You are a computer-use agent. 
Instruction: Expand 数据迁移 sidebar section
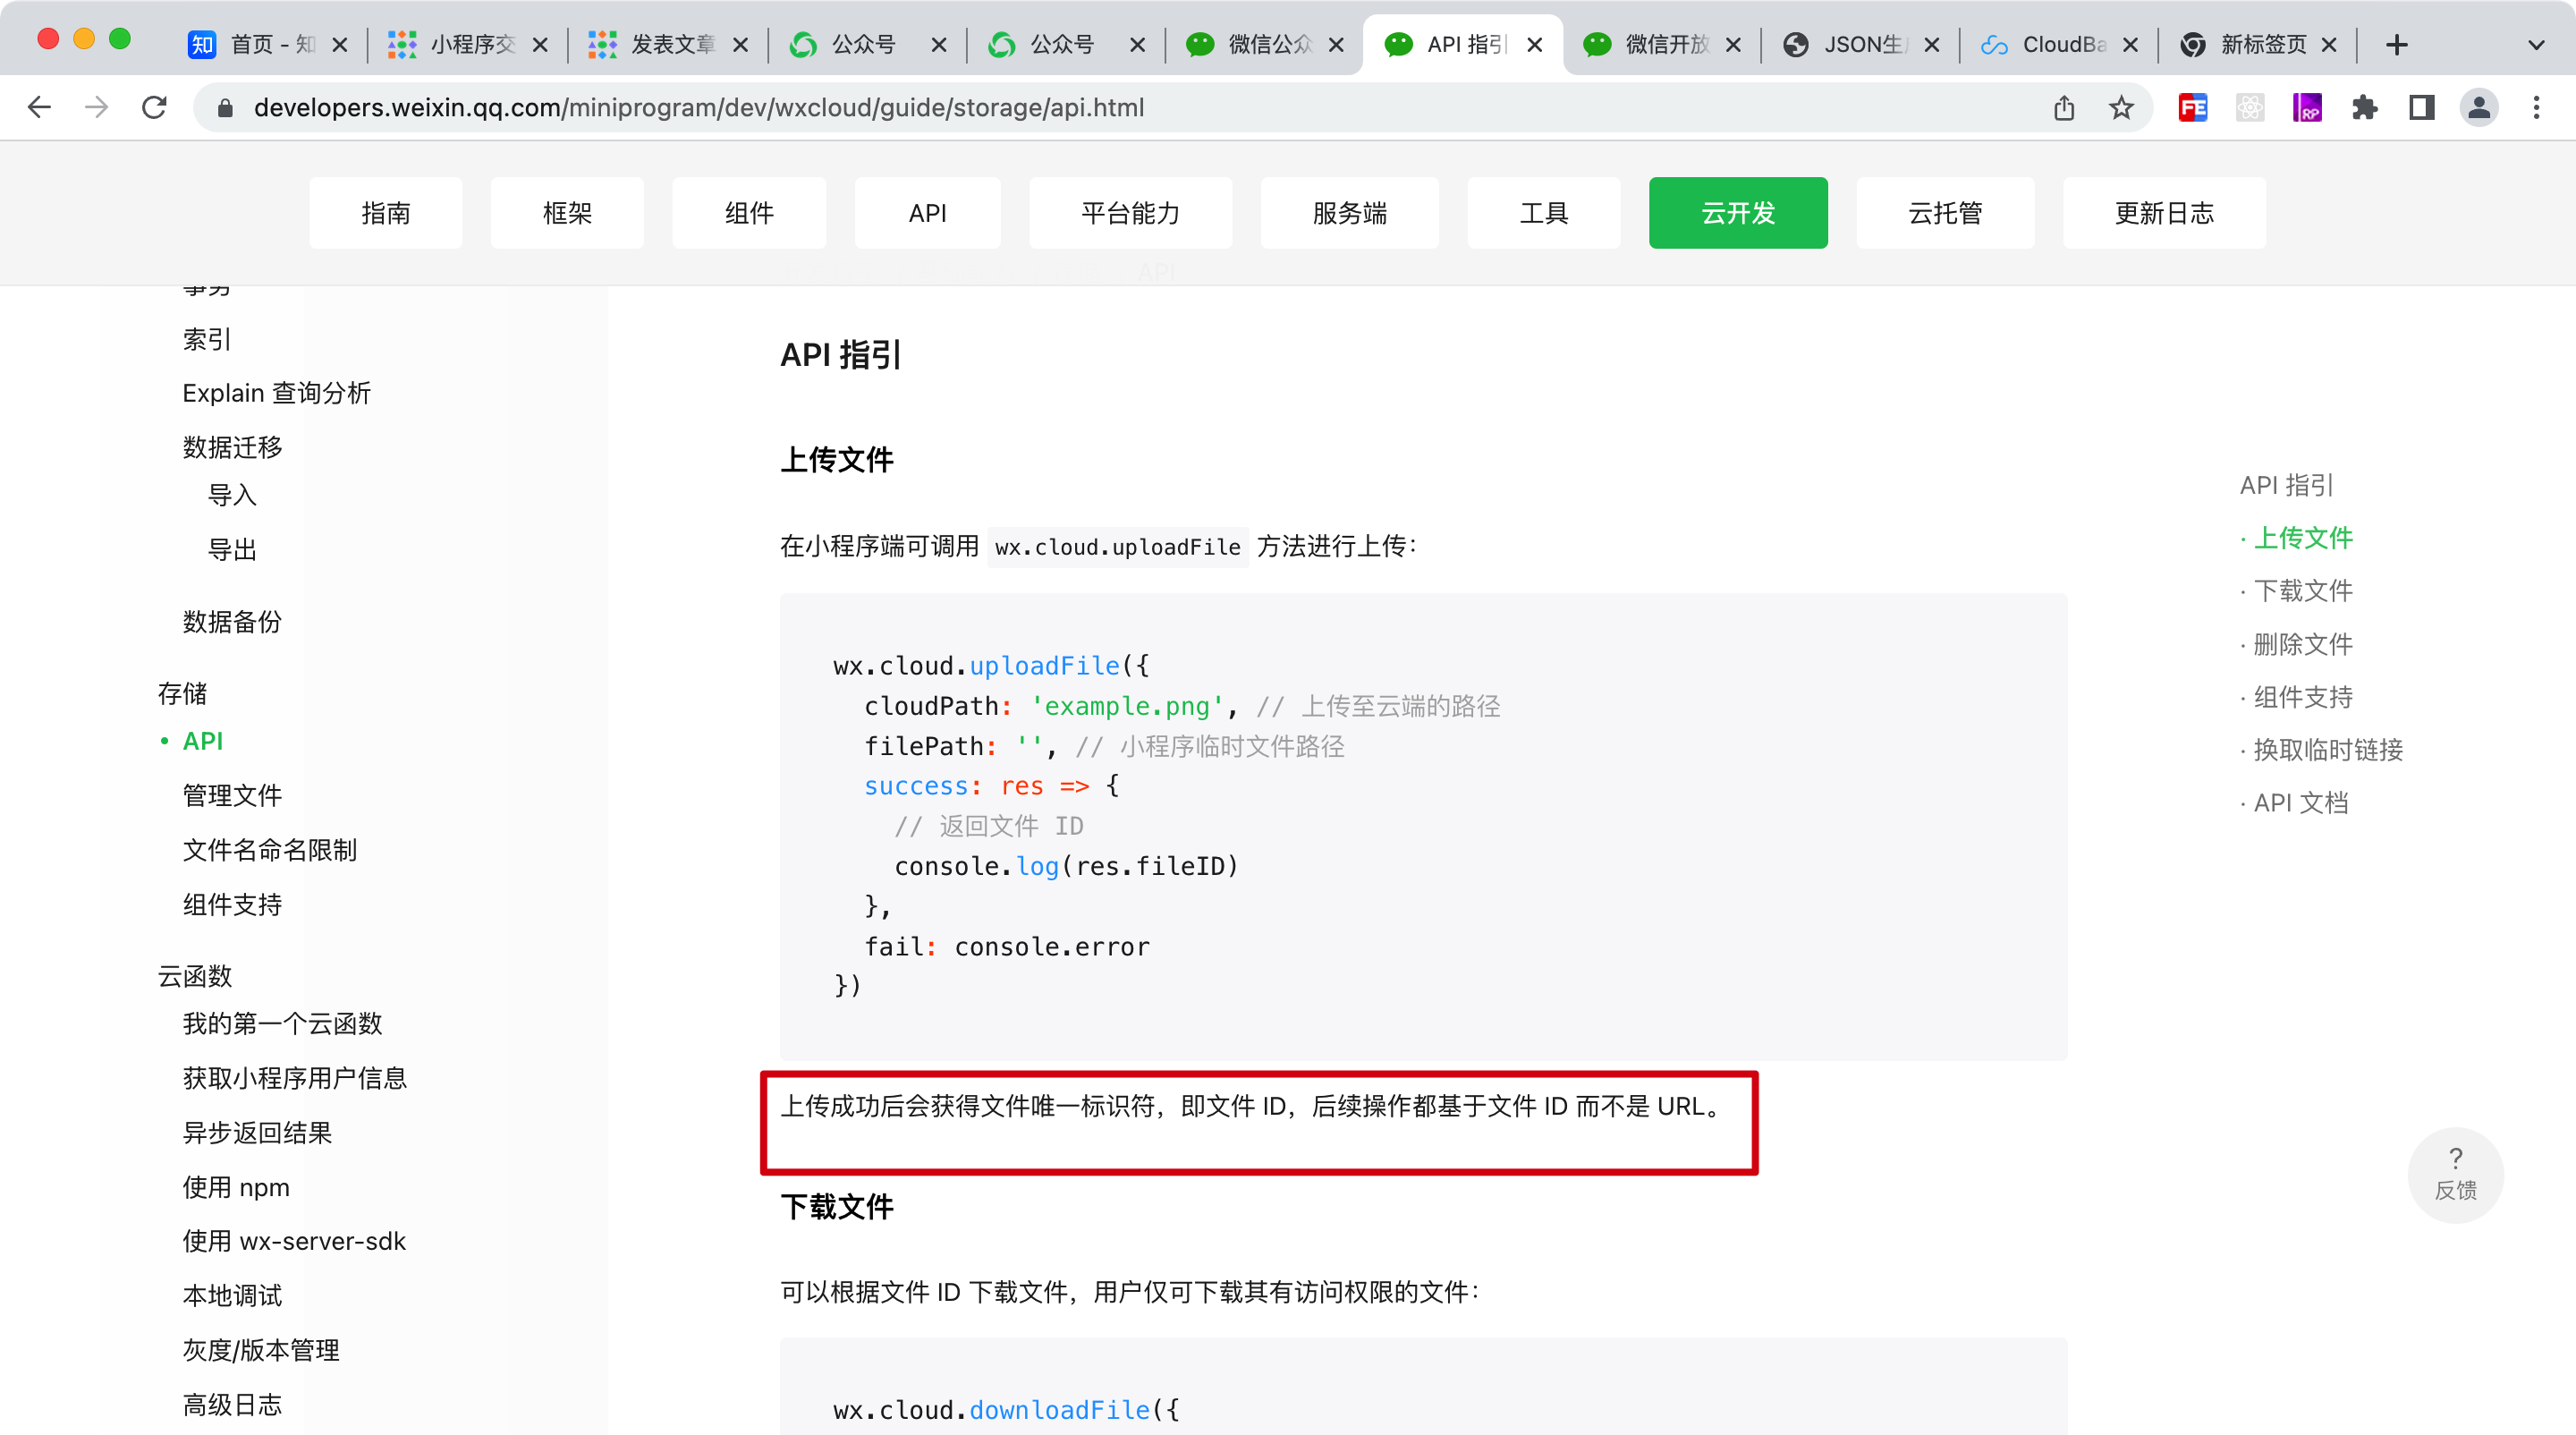pos(232,447)
